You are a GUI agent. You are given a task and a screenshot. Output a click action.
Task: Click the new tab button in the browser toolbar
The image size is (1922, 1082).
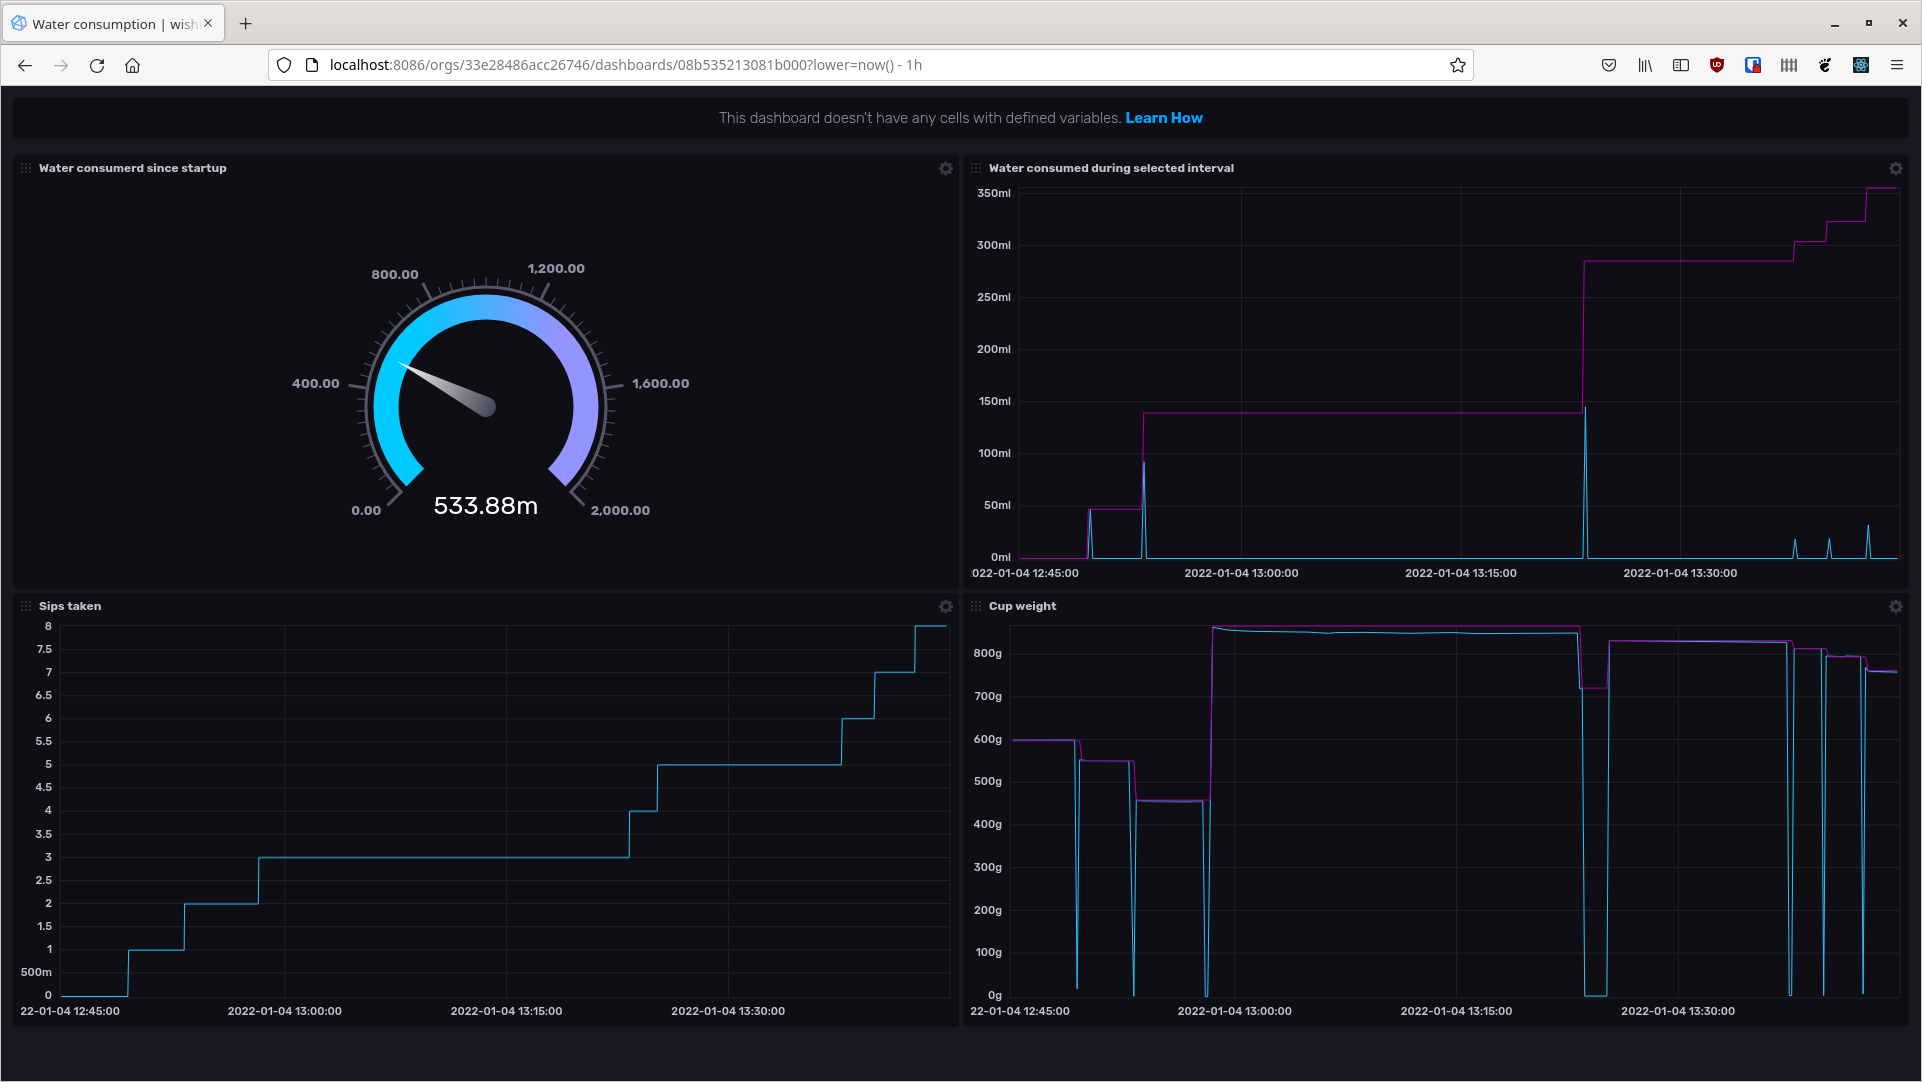pyautogui.click(x=246, y=24)
